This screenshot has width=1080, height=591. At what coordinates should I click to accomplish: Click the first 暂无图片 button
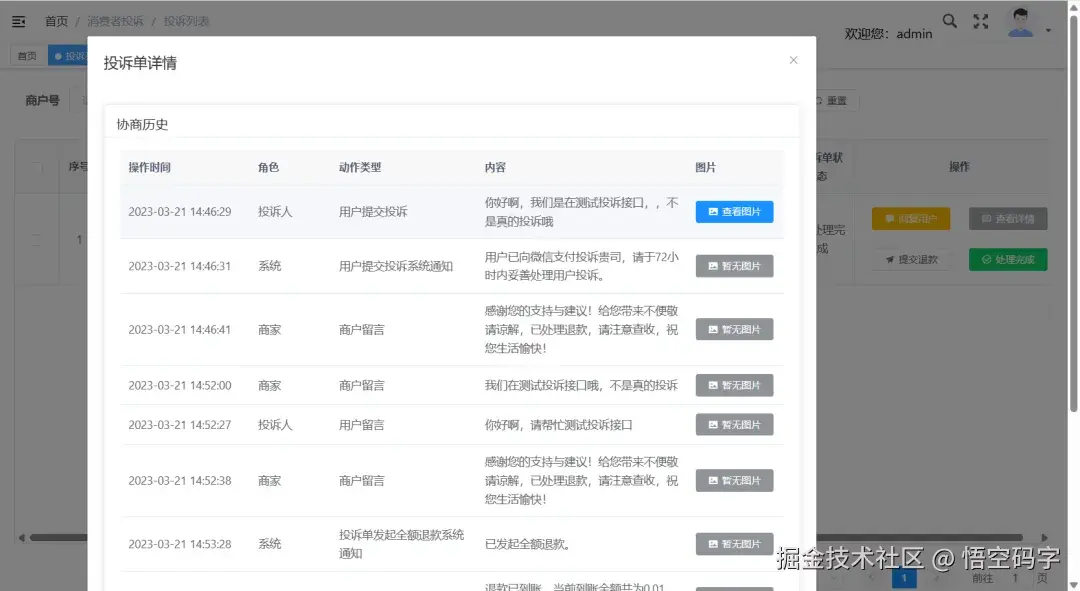coord(734,265)
